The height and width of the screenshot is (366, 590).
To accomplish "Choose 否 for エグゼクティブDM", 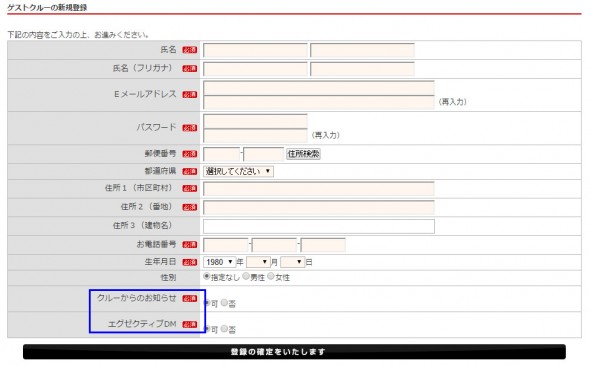I will point(224,329).
